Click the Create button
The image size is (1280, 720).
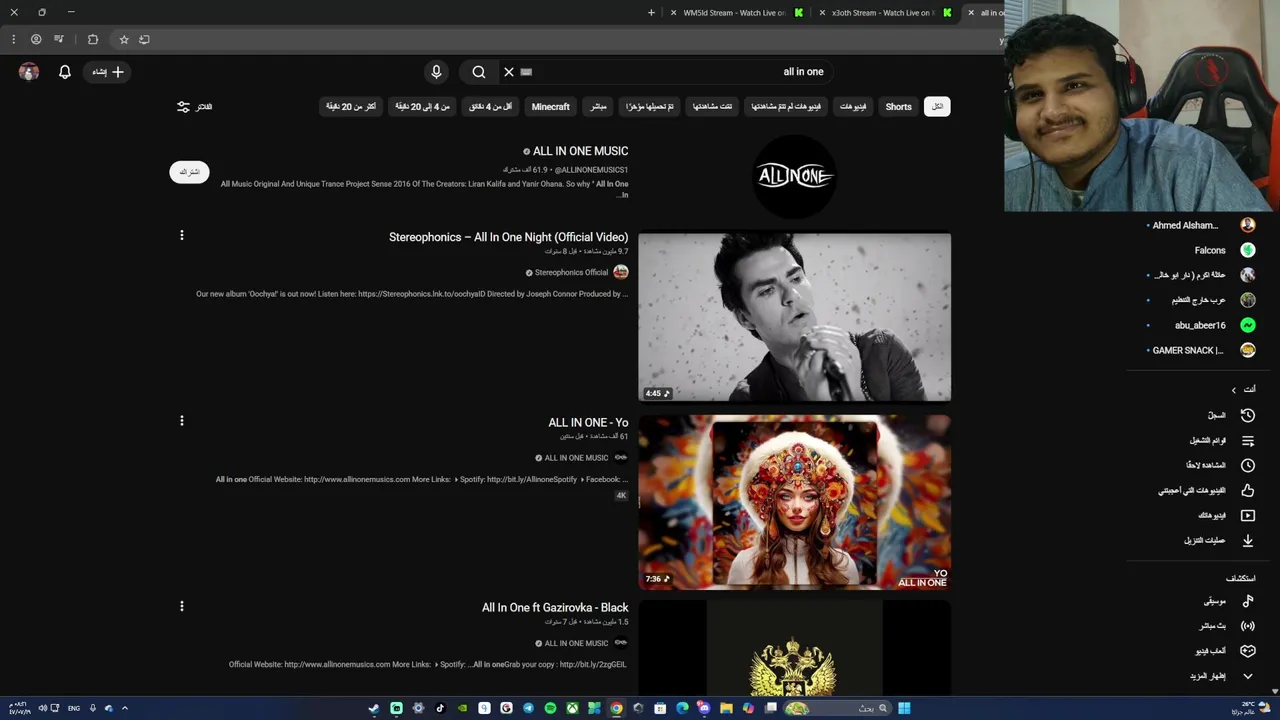point(108,72)
